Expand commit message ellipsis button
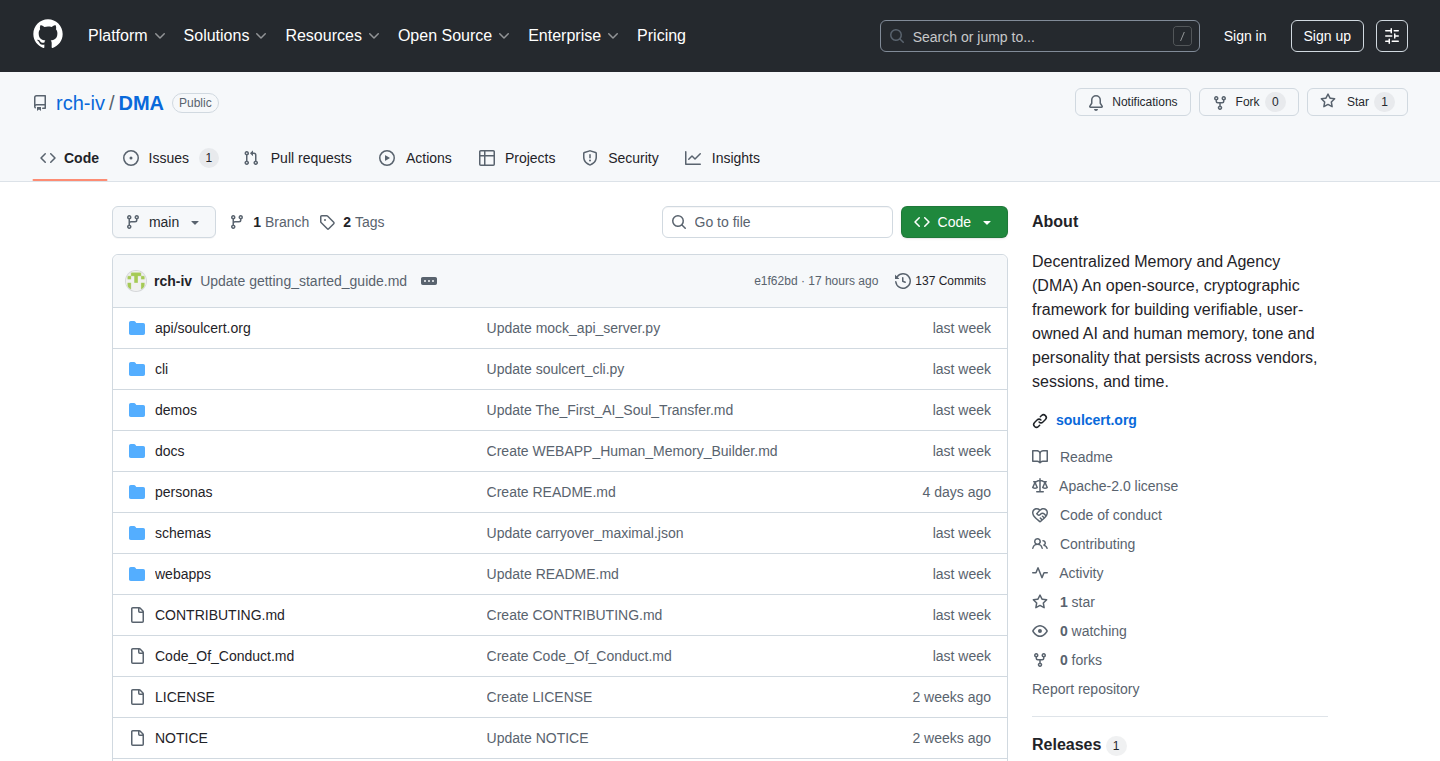 click(x=429, y=281)
